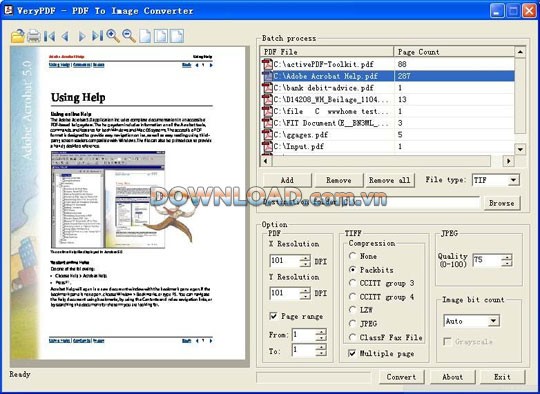Increase X Resolution with the up spinner
Screen dimensions: 540x394
pos(305,258)
